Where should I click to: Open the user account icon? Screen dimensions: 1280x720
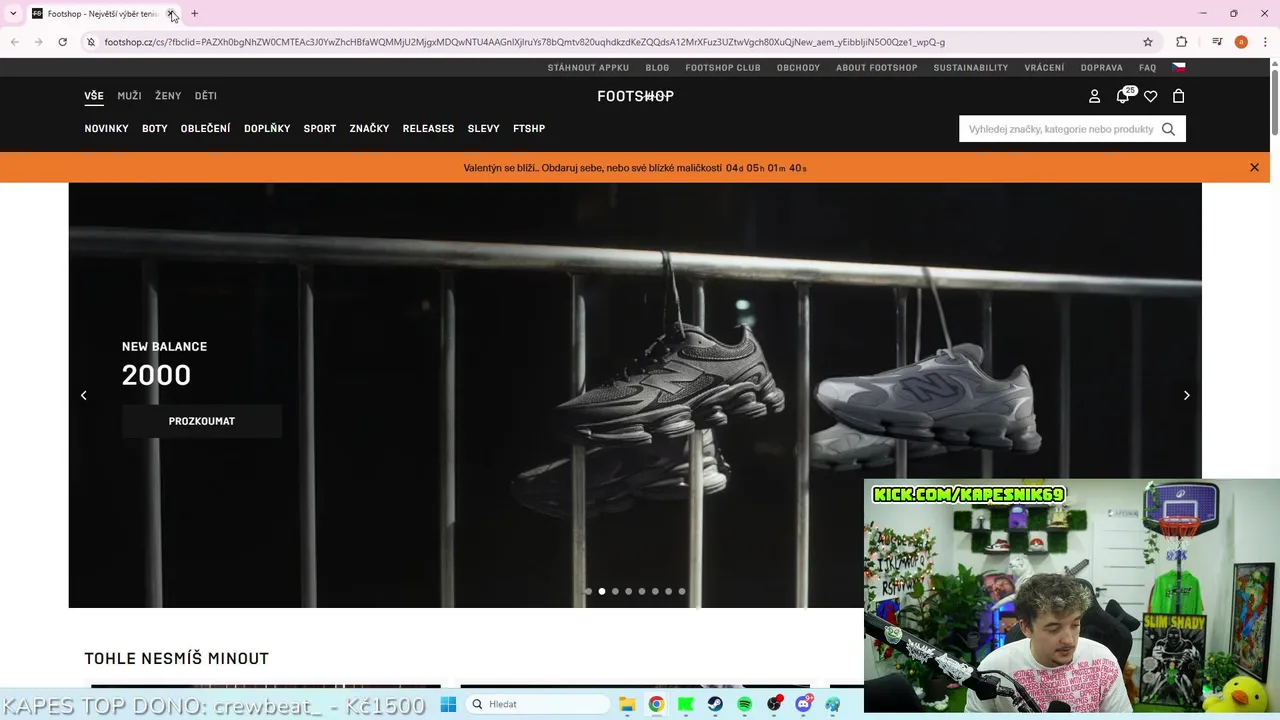click(x=1094, y=96)
